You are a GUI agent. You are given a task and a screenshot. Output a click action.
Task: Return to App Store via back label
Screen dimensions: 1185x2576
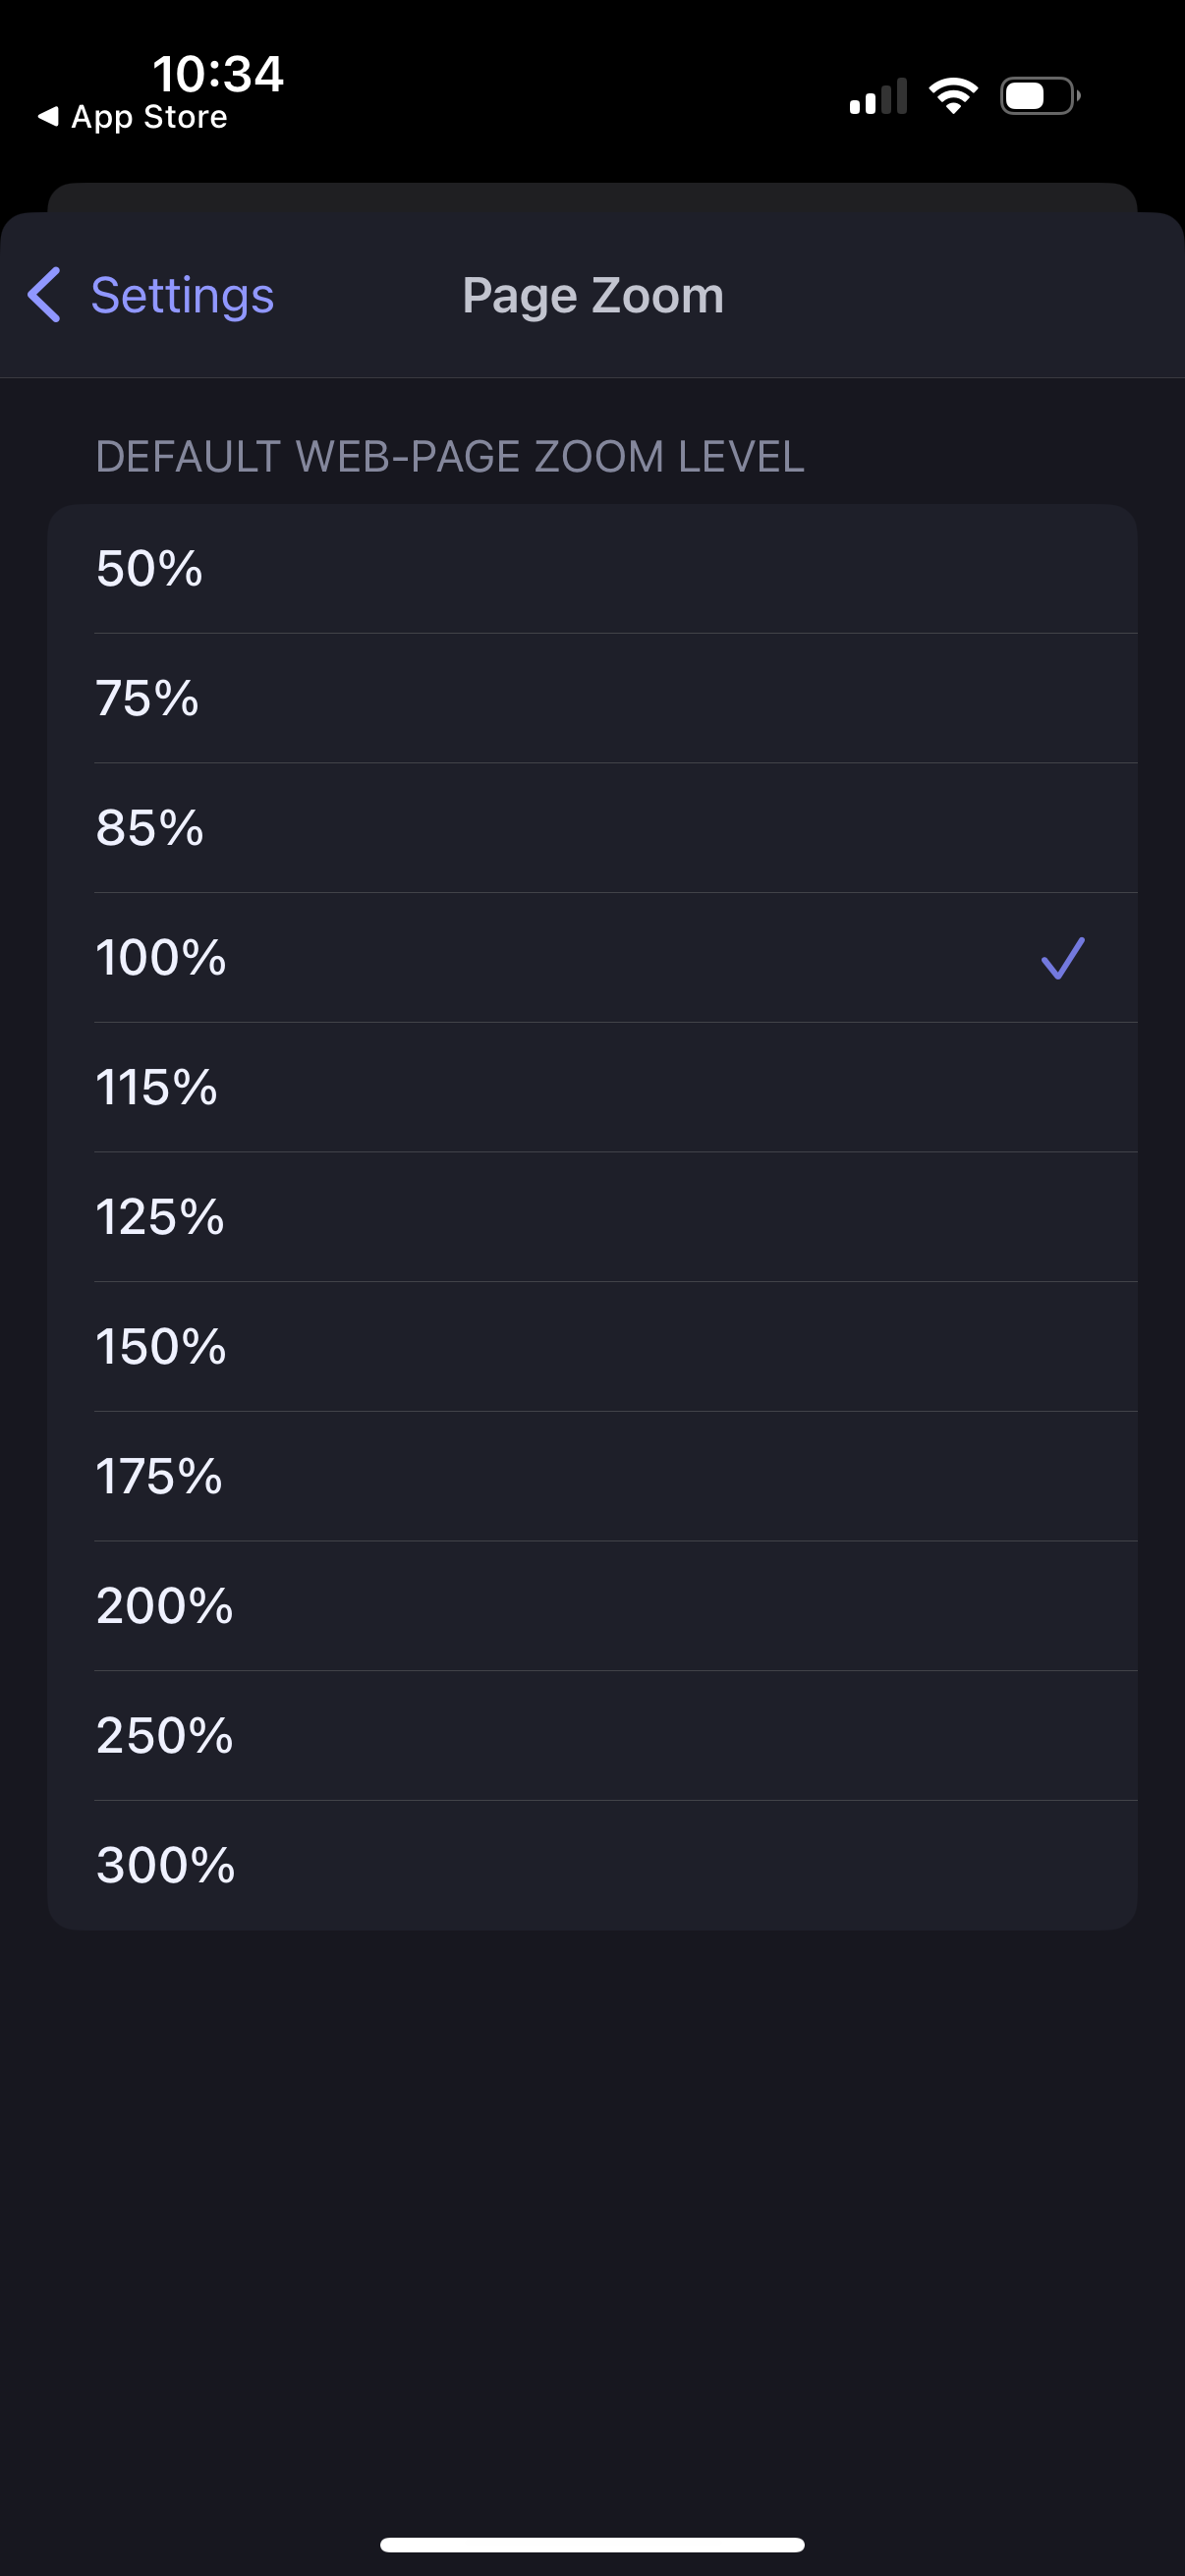148,117
